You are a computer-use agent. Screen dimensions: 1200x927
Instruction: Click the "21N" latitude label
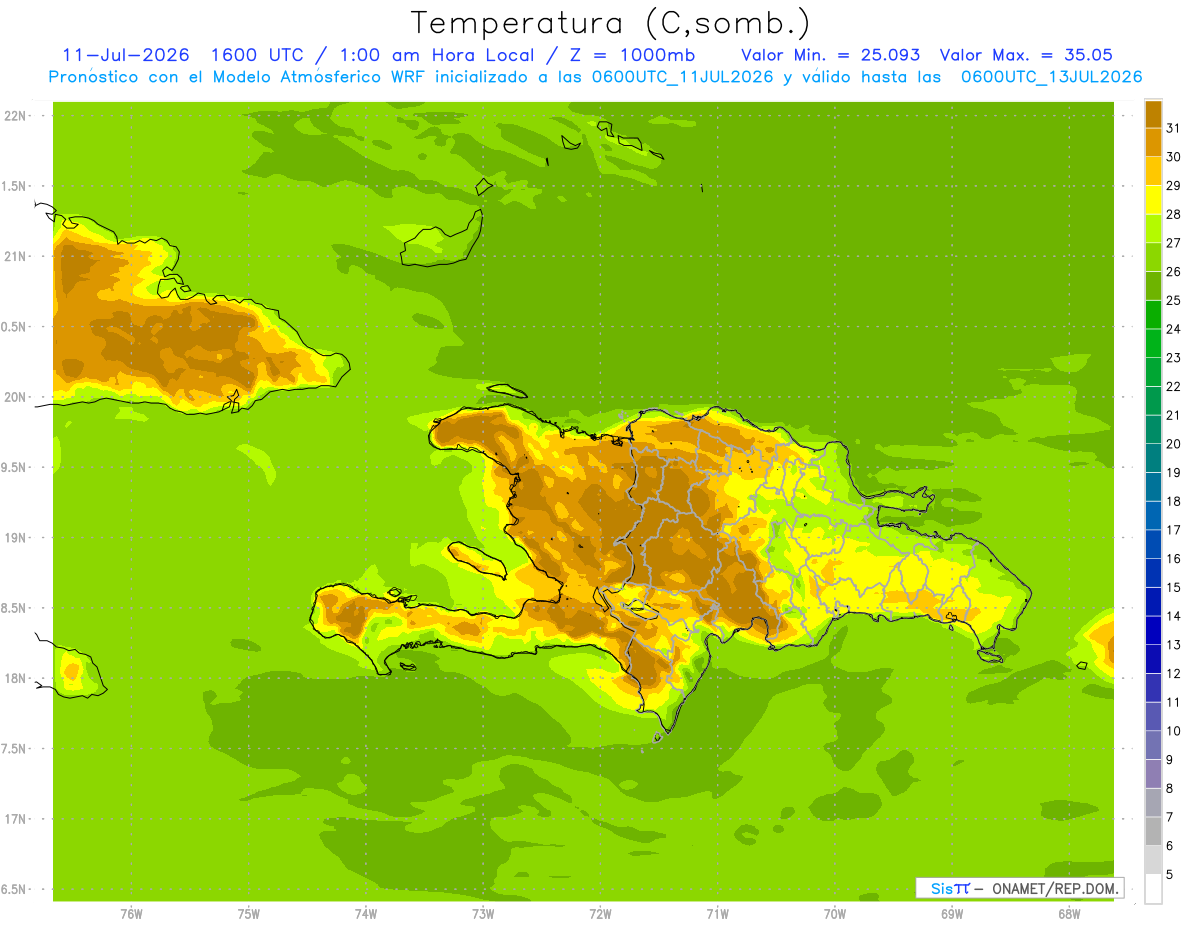(16, 256)
